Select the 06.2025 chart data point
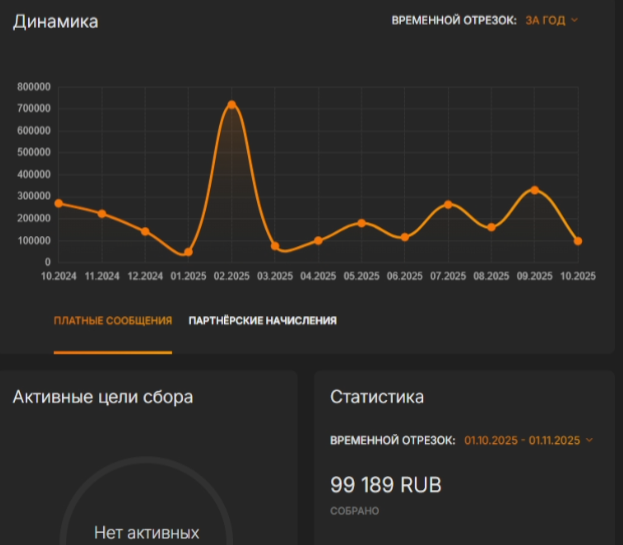623x545 pixels. point(405,237)
